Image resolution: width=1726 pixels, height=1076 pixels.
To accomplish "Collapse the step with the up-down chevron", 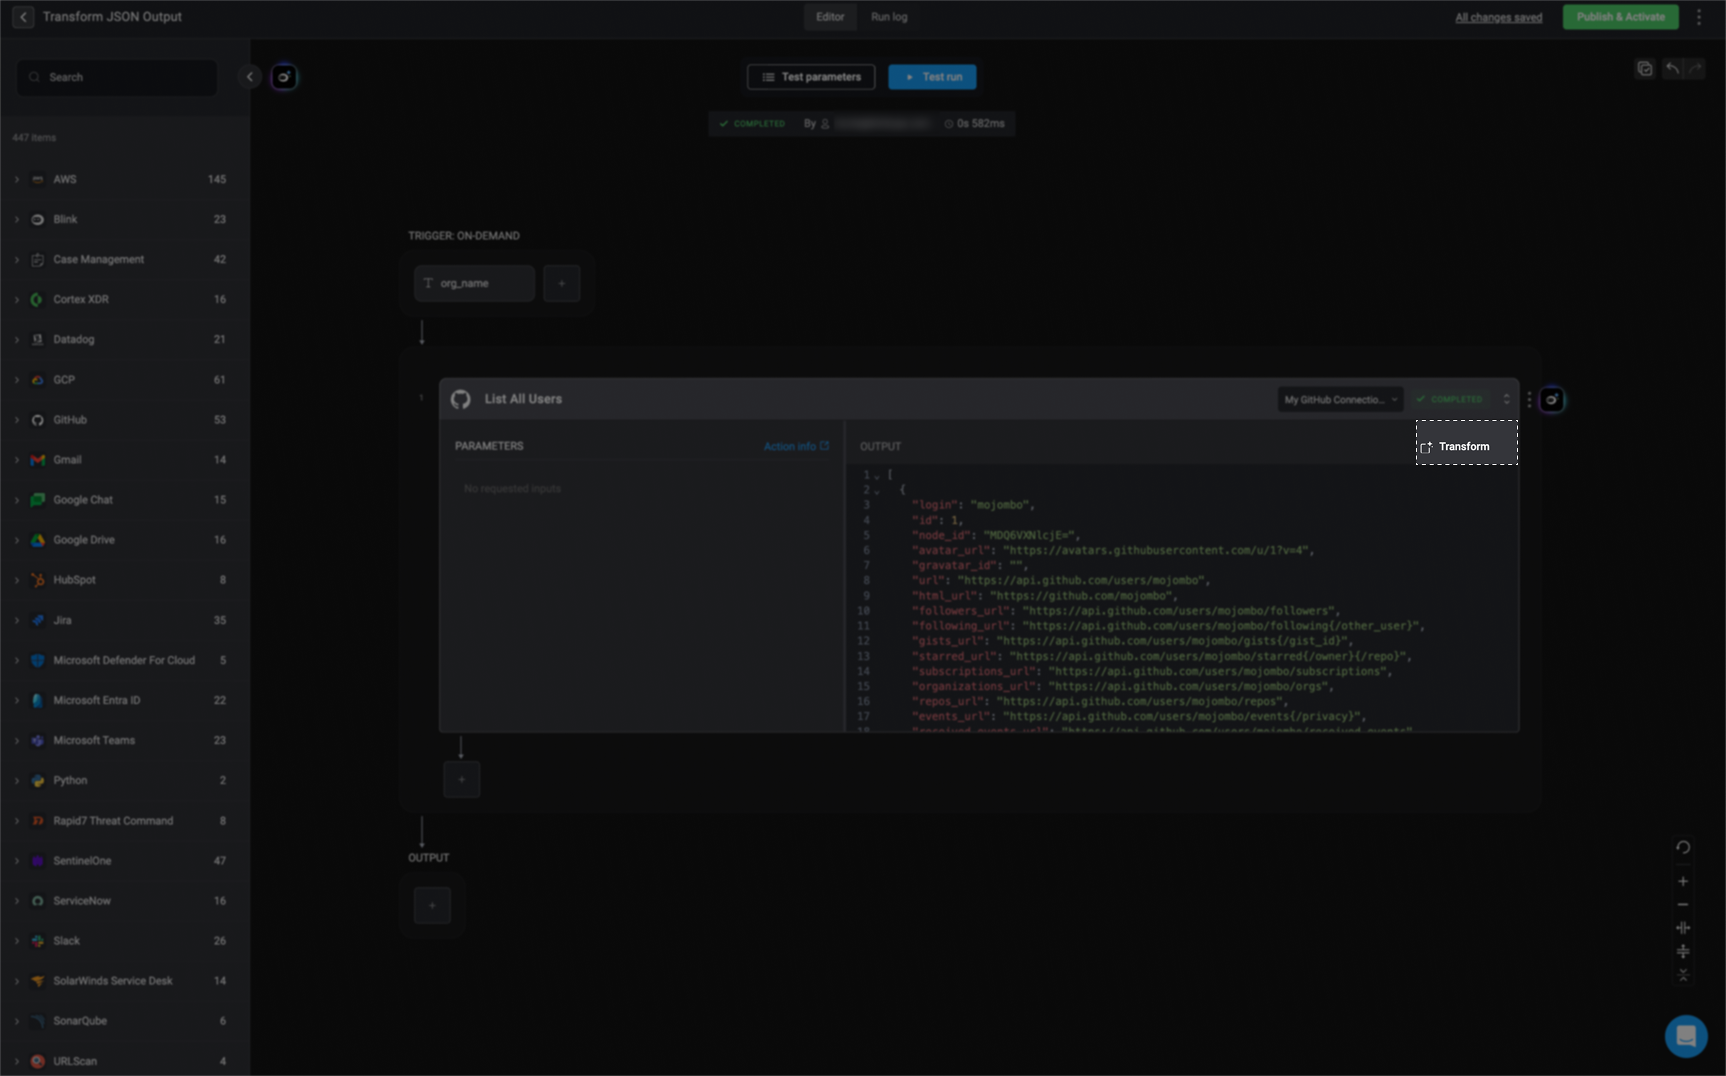I will pos(1506,399).
